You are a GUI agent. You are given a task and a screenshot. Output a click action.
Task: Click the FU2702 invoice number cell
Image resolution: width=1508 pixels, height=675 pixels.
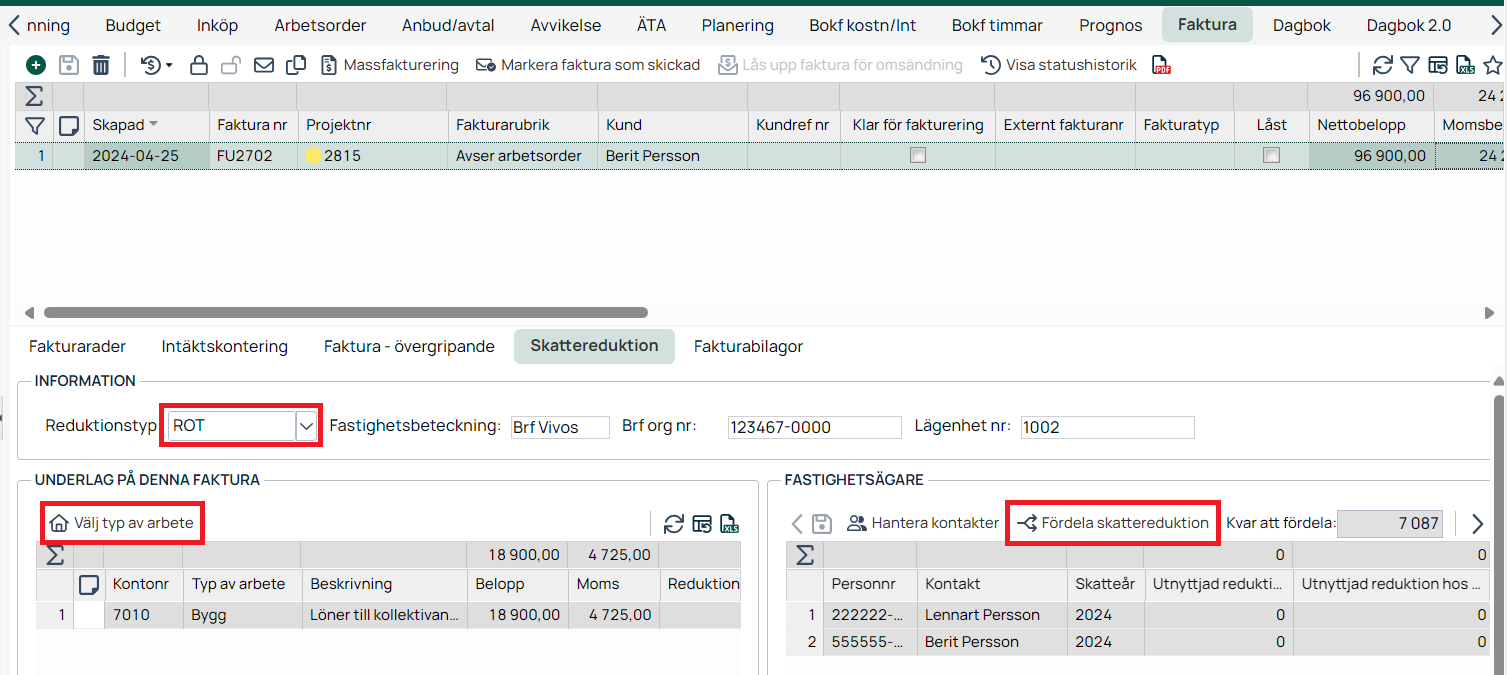252,156
